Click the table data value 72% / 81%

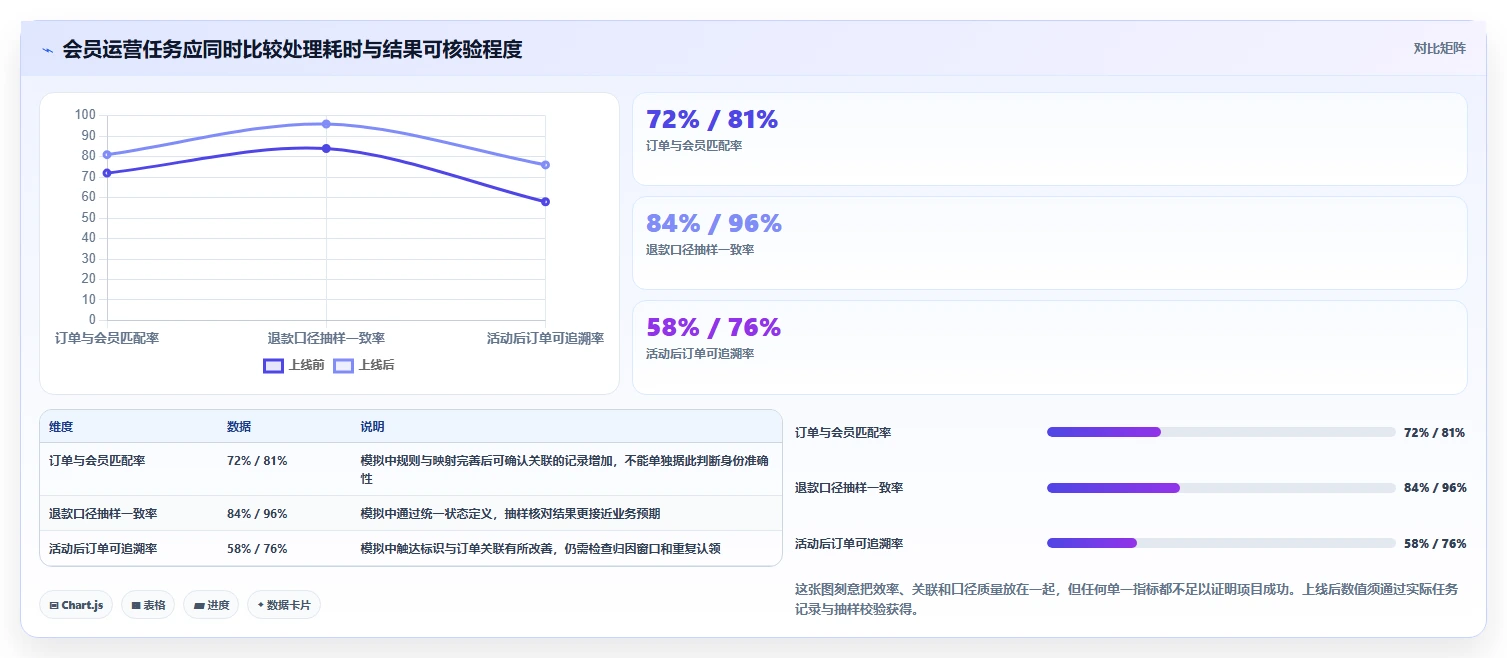pos(257,461)
